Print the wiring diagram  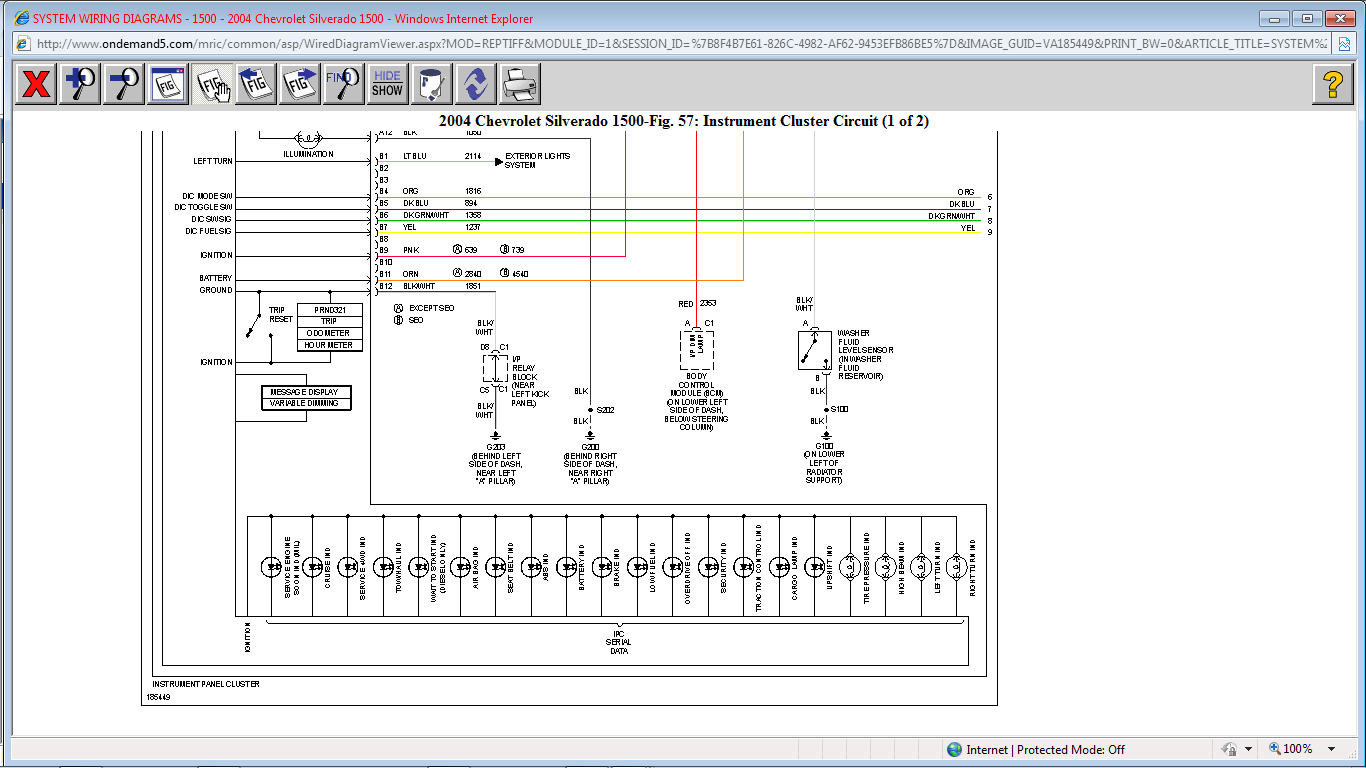pos(519,84)
